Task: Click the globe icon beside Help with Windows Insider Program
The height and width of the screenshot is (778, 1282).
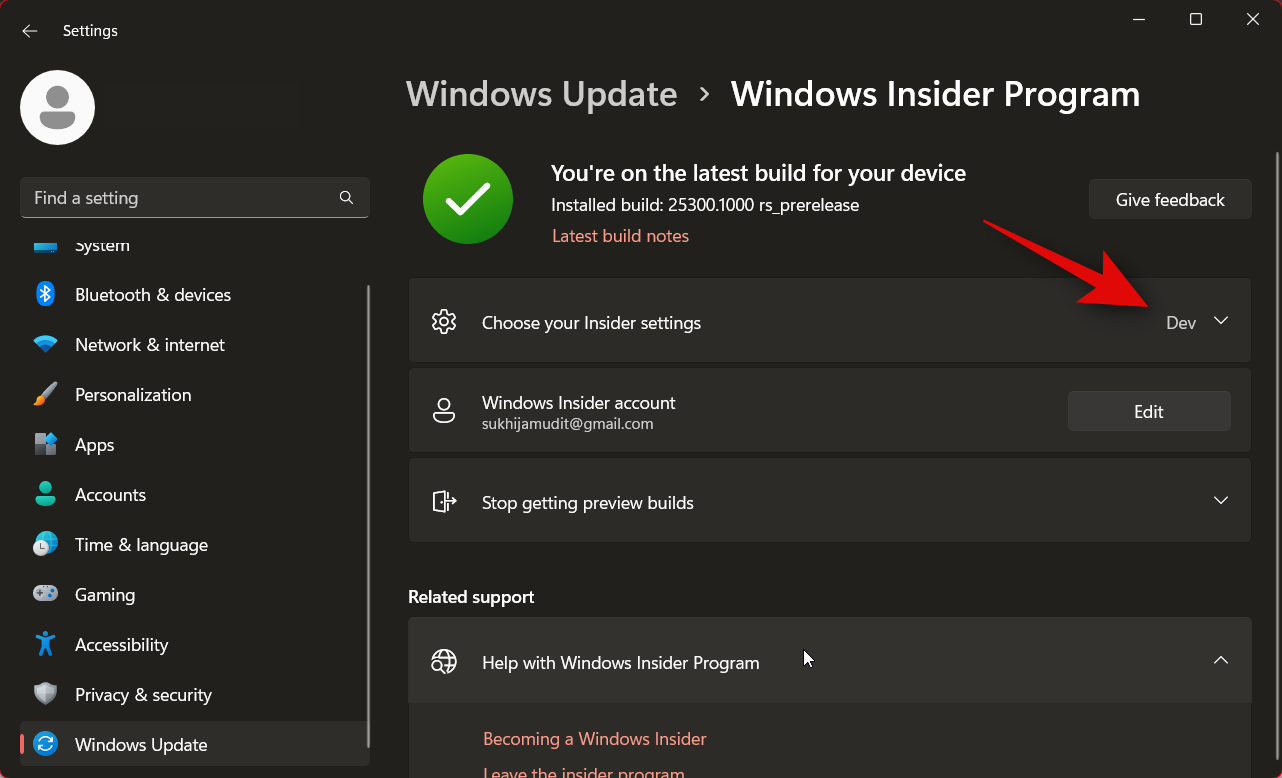Action: click(444, 661)
